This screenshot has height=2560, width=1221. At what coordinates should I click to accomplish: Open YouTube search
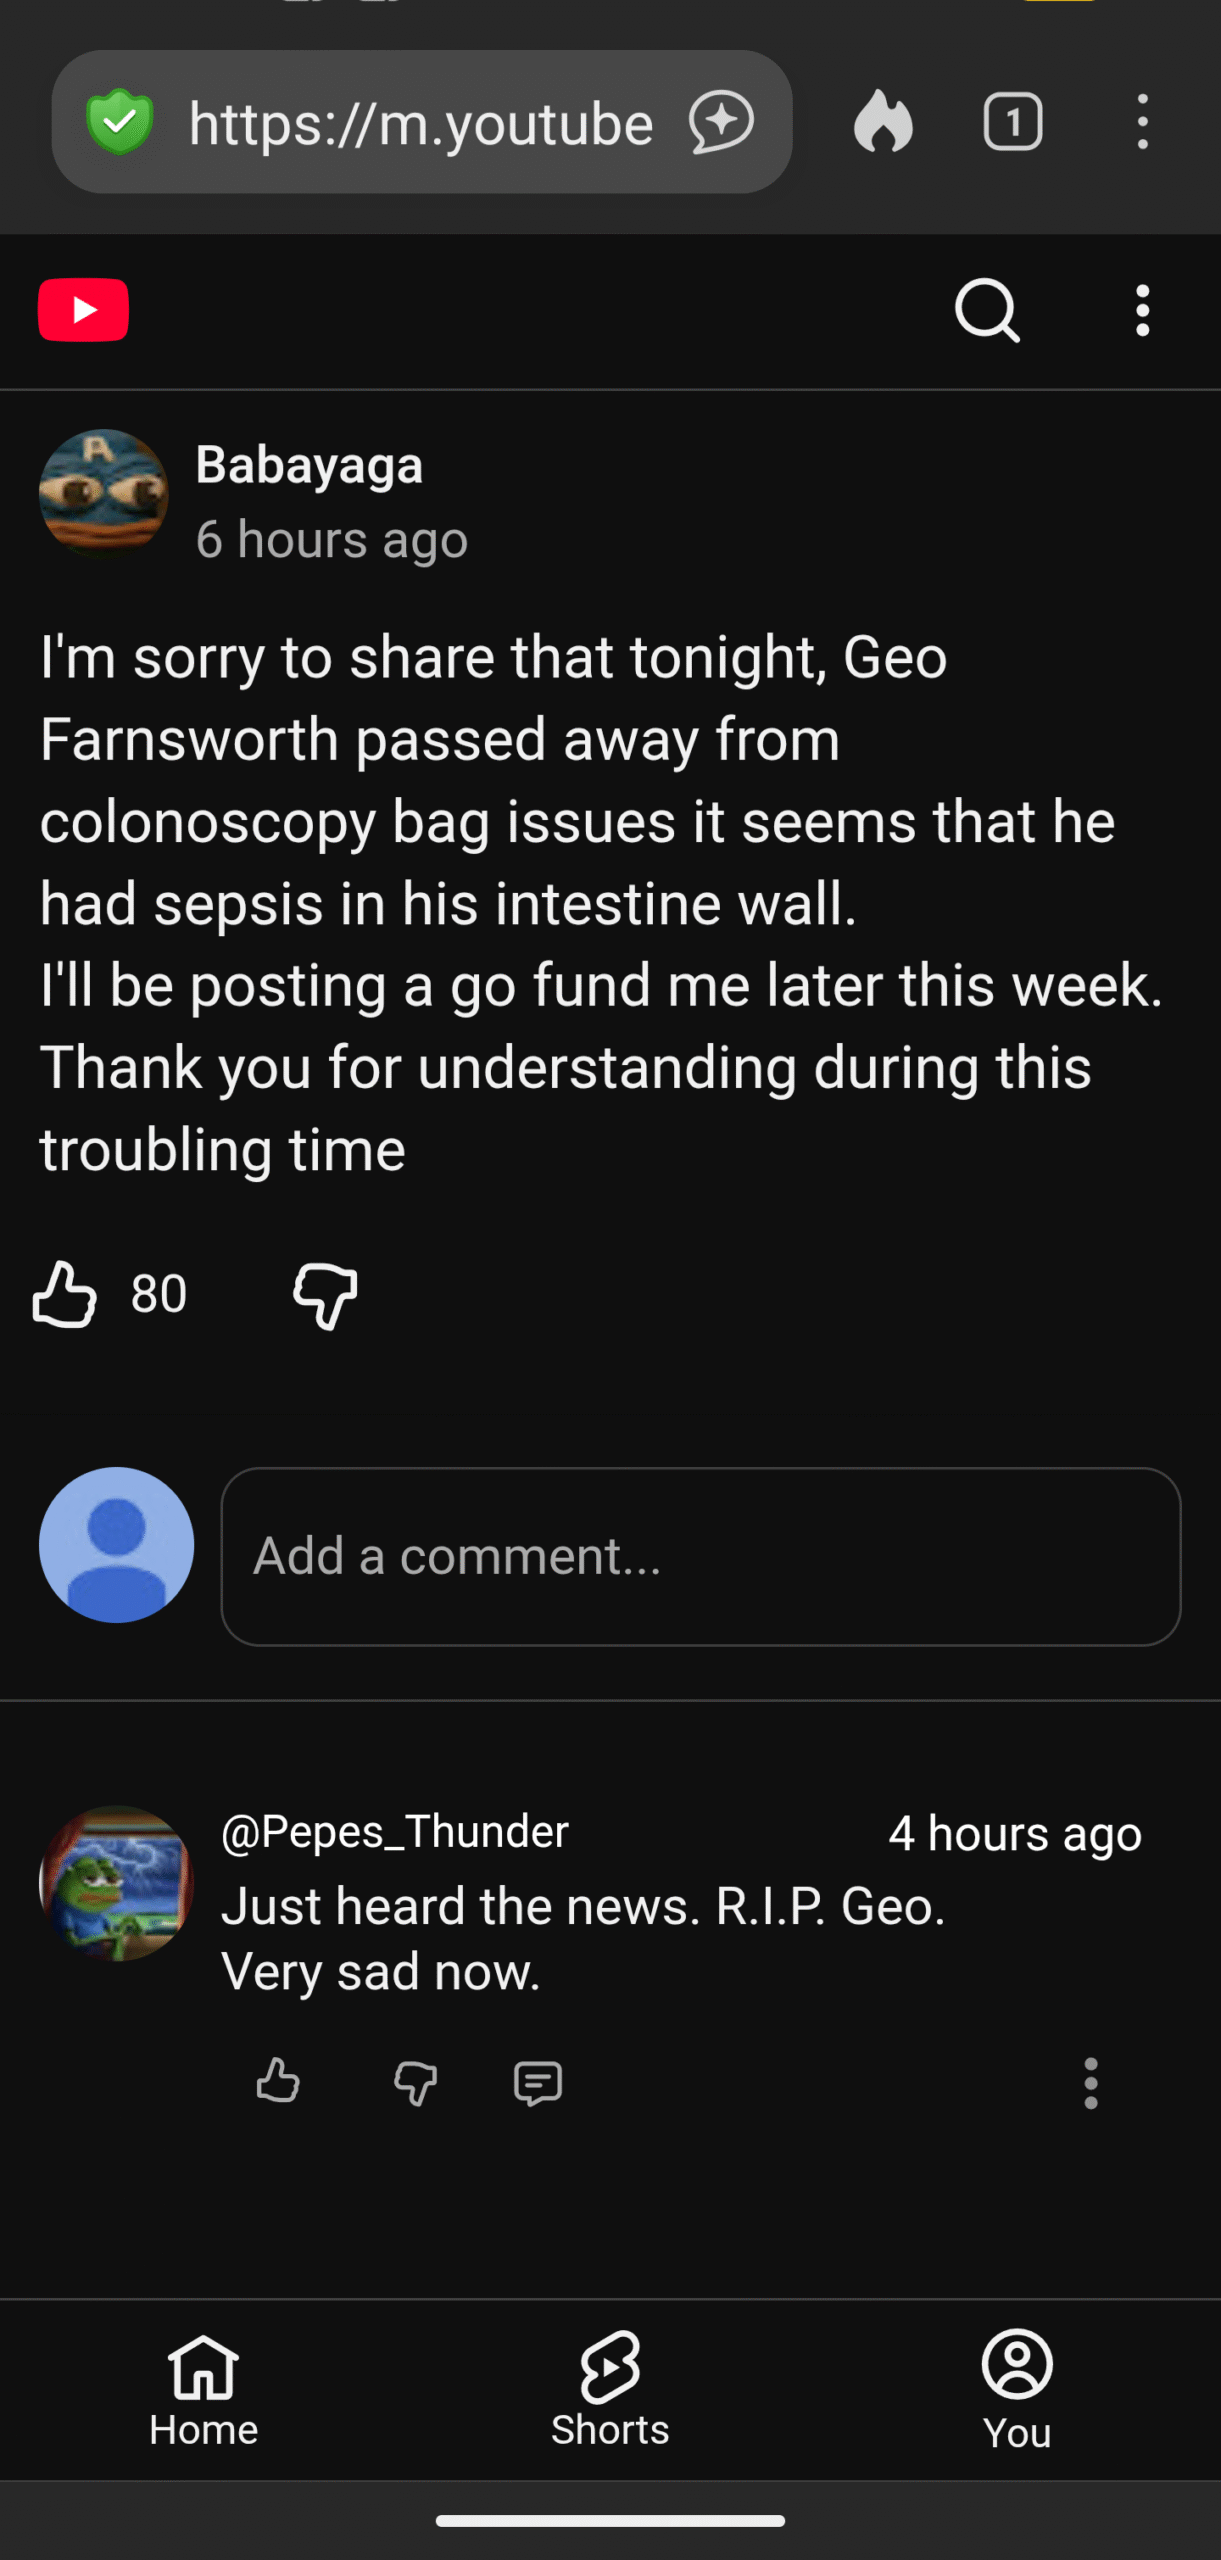click(986, 310)
